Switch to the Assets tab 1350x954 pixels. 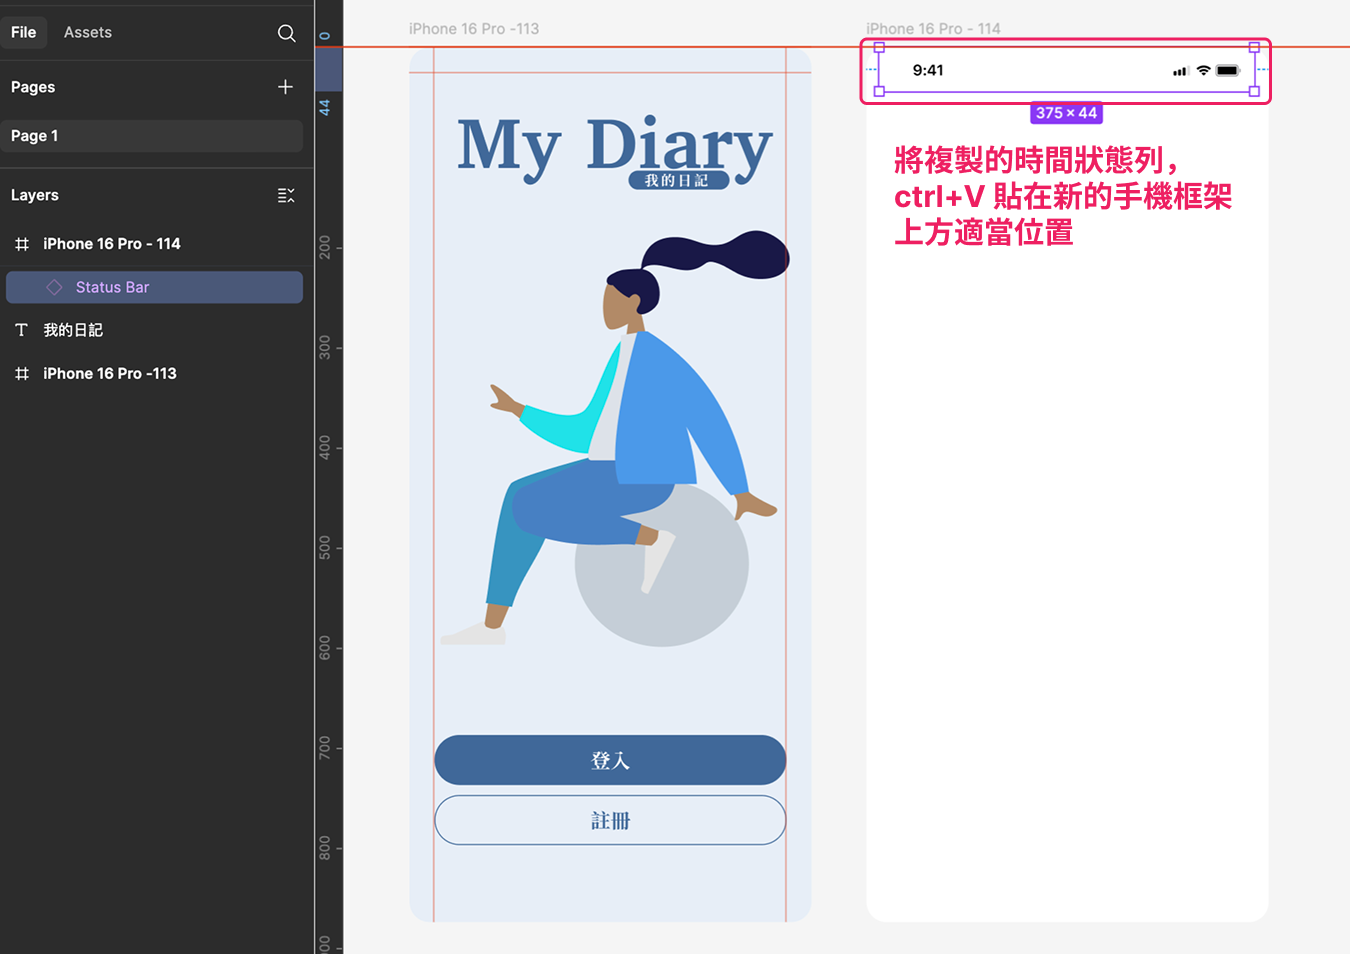point(88,32)
